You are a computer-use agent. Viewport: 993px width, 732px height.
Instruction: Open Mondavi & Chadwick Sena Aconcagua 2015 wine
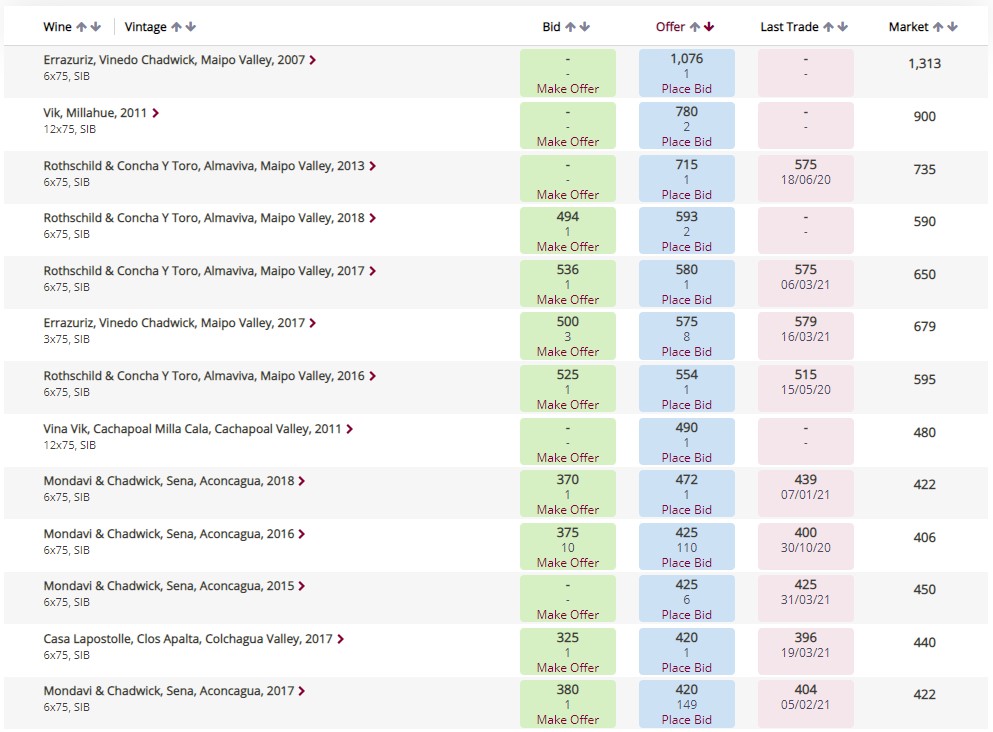point(168,586)
